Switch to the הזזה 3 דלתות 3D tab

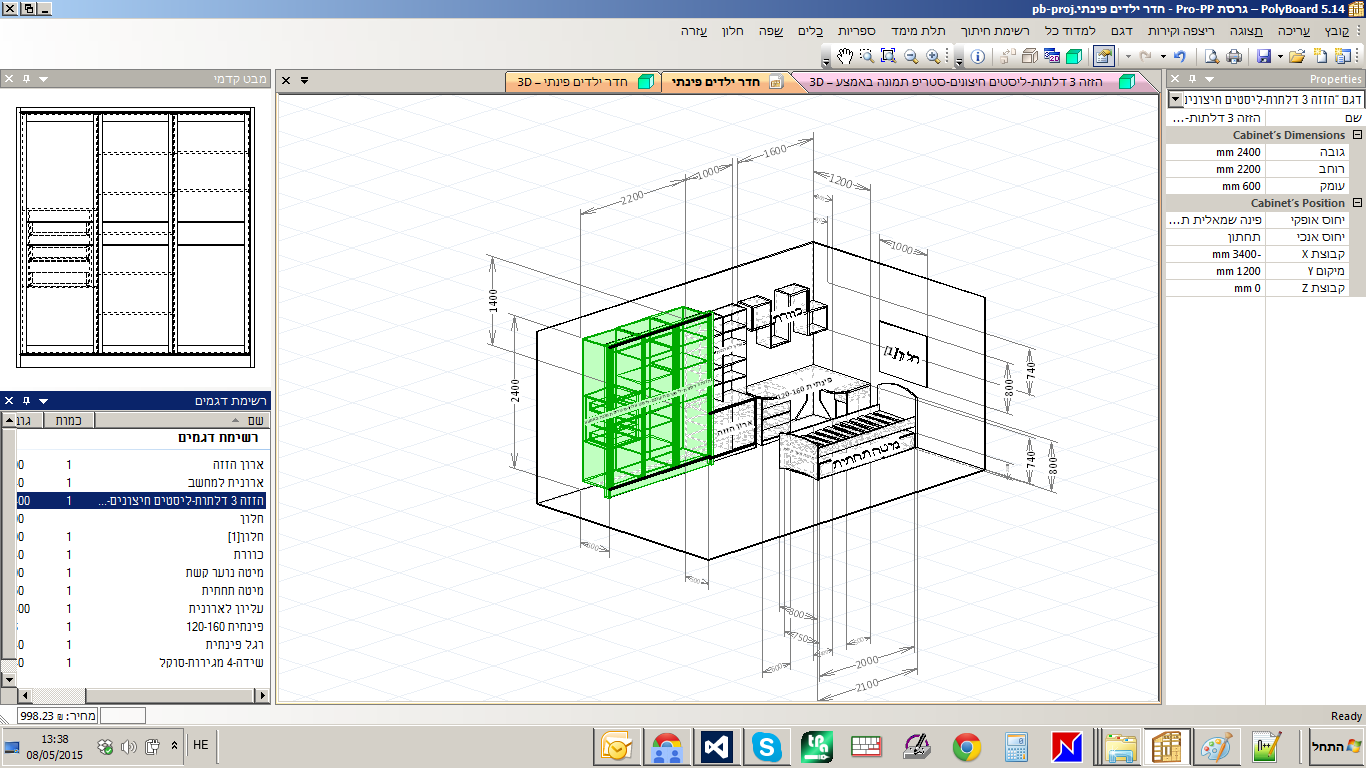point(968,82)
